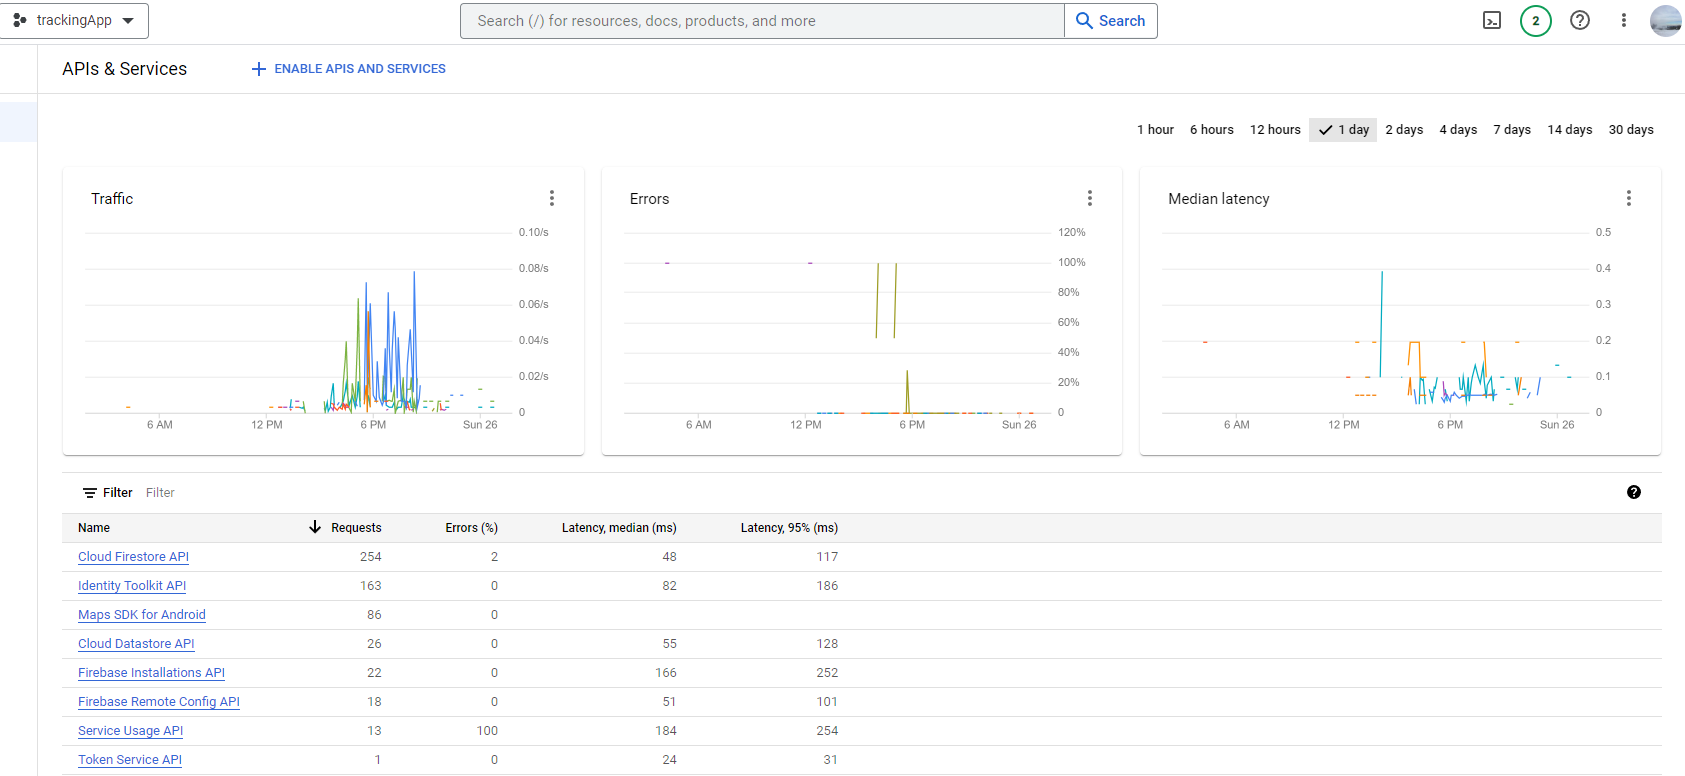1685x776 pixels.
Task: Open the table help icon
Action: (x=1634, y=492)
